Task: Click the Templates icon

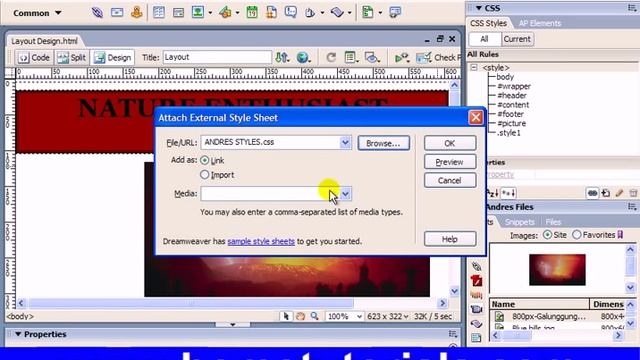Action: click(368, 13)
